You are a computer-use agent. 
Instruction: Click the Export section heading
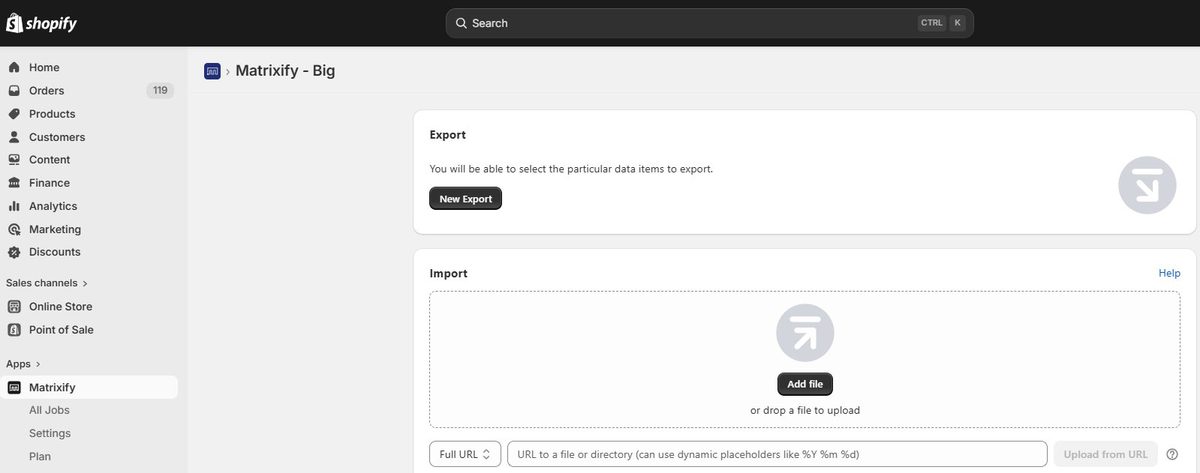448,135
